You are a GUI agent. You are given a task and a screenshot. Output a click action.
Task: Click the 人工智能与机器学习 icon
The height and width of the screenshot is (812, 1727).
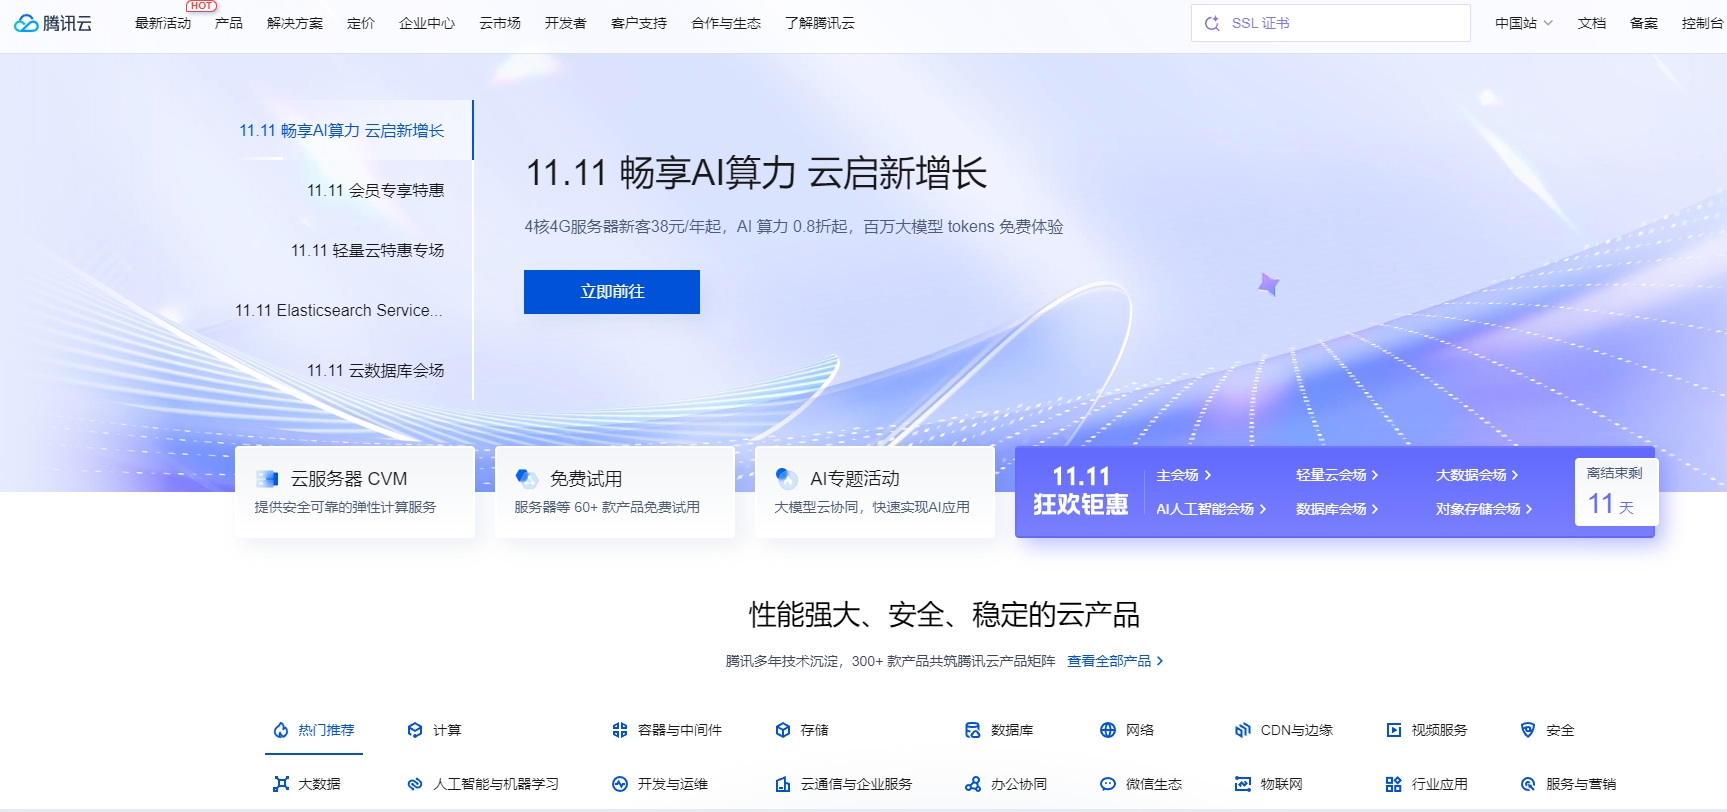[x=415, y=784]
